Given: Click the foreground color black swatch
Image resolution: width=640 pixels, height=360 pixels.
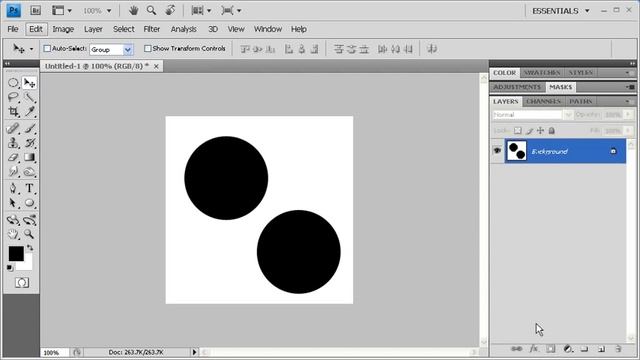Looking at the screenshot, I should click(x=16, y=253).
